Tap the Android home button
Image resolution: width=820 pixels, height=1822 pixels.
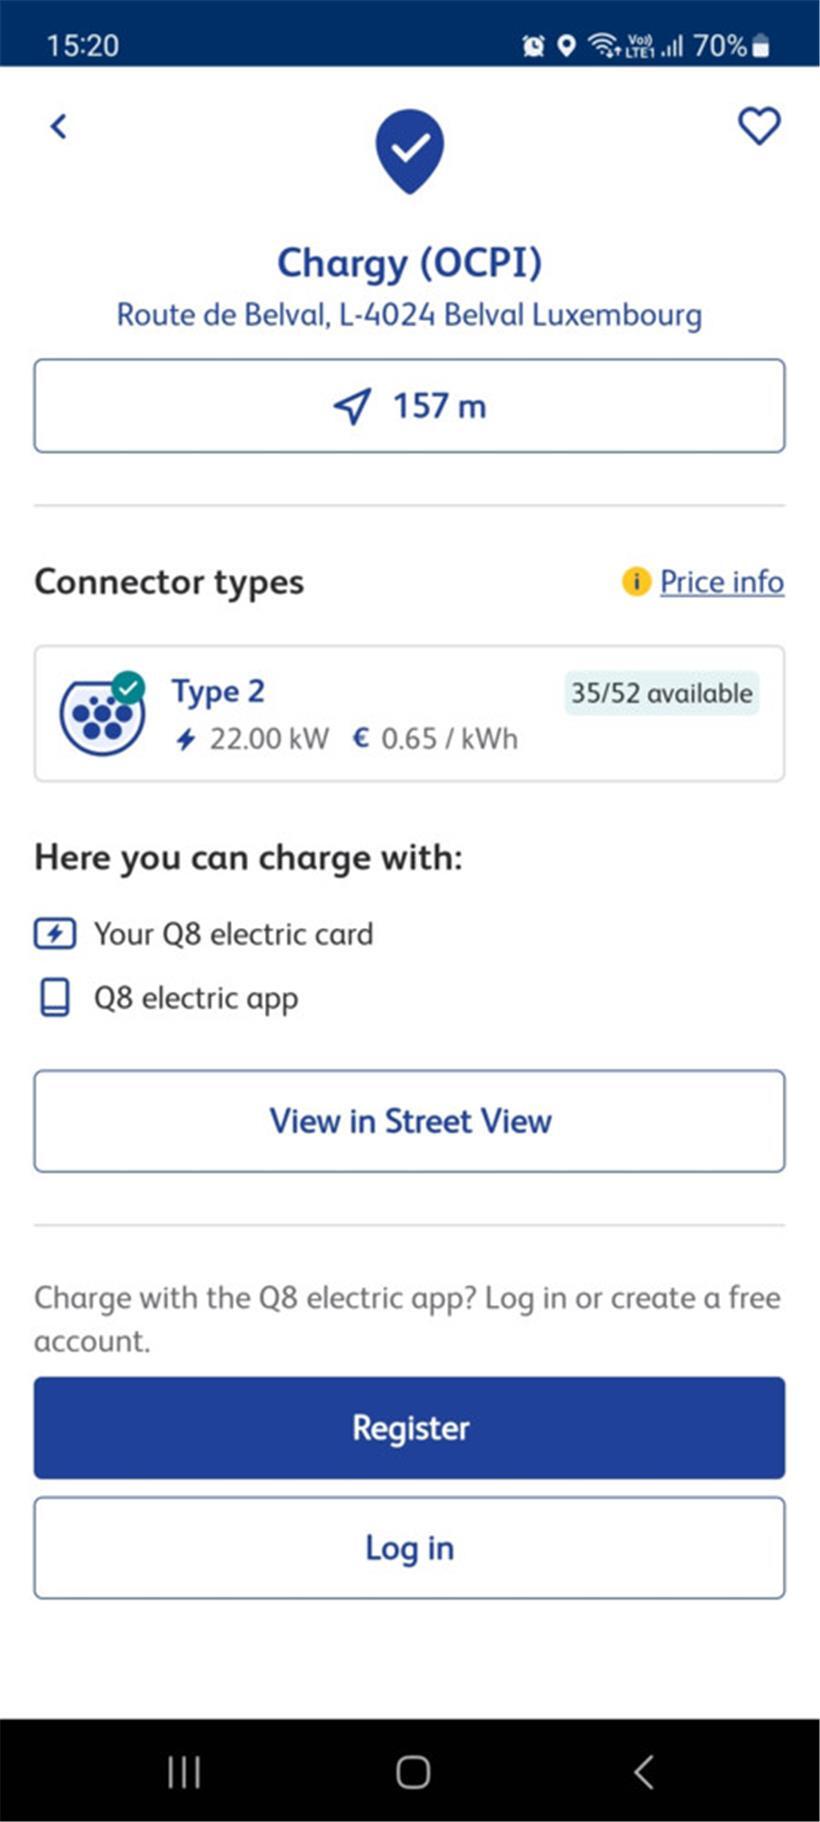click(412, 1771)
